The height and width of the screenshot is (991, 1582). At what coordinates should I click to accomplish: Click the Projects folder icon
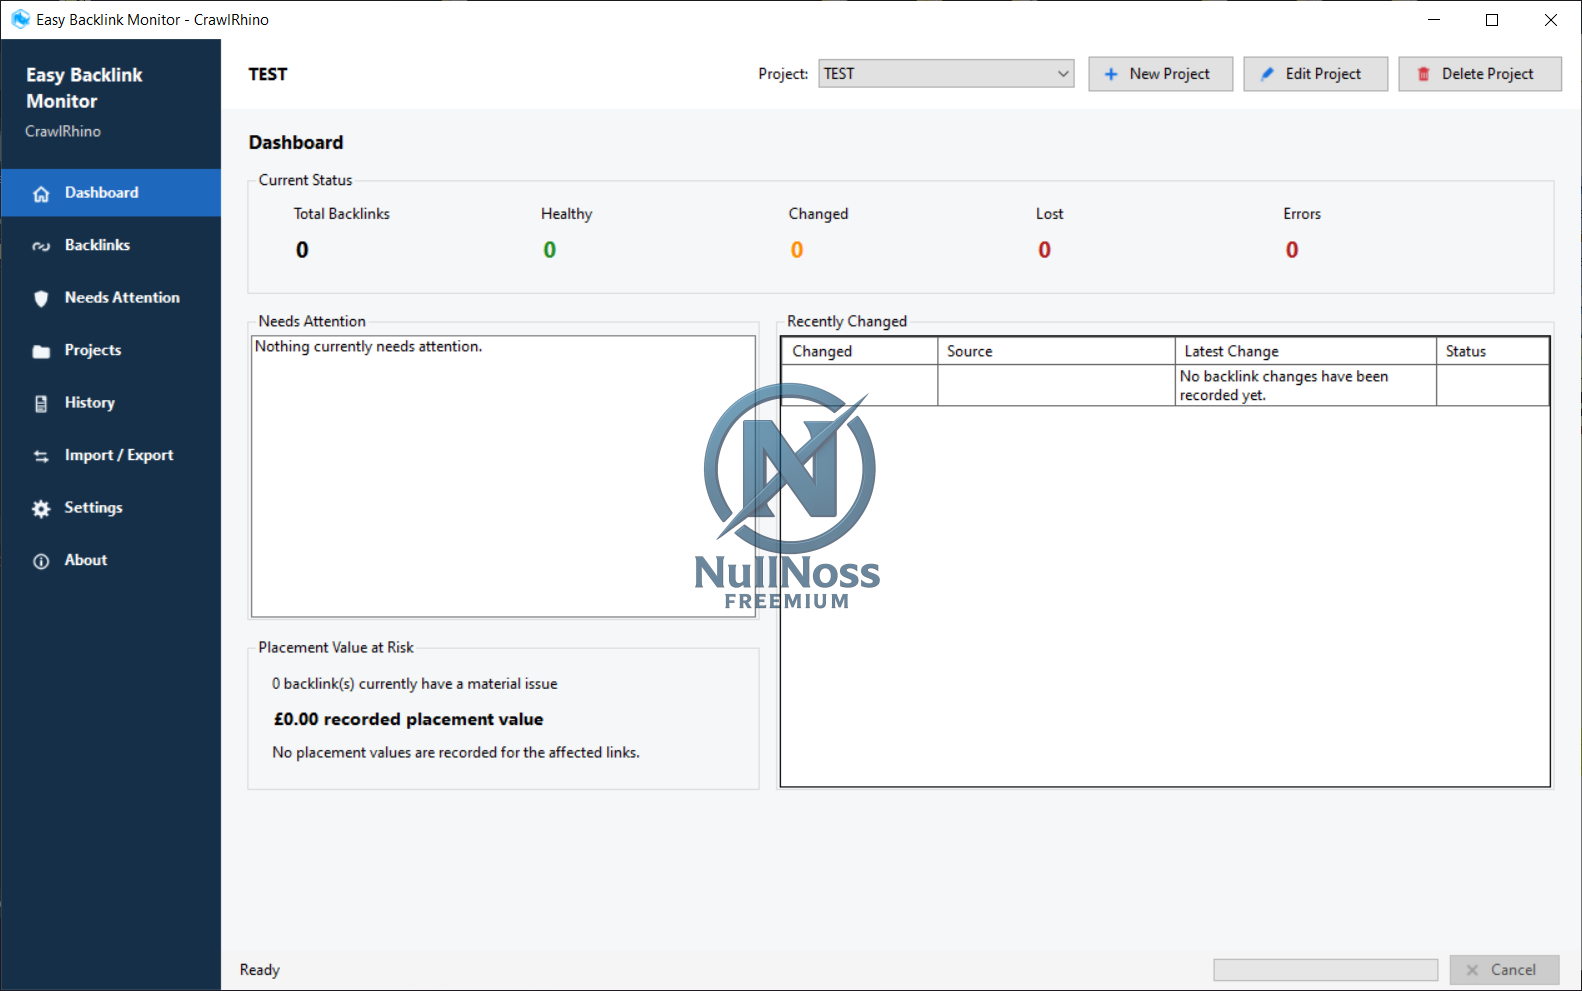tap(41, 351)
